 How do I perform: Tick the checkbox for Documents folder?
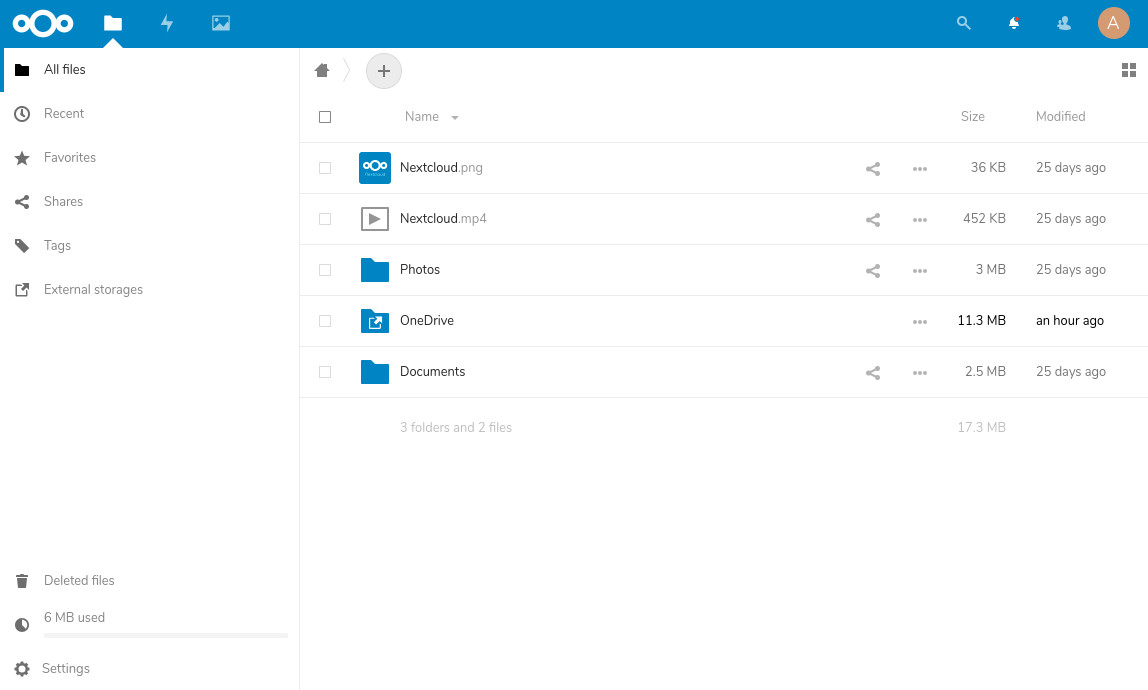click(325, 372)
